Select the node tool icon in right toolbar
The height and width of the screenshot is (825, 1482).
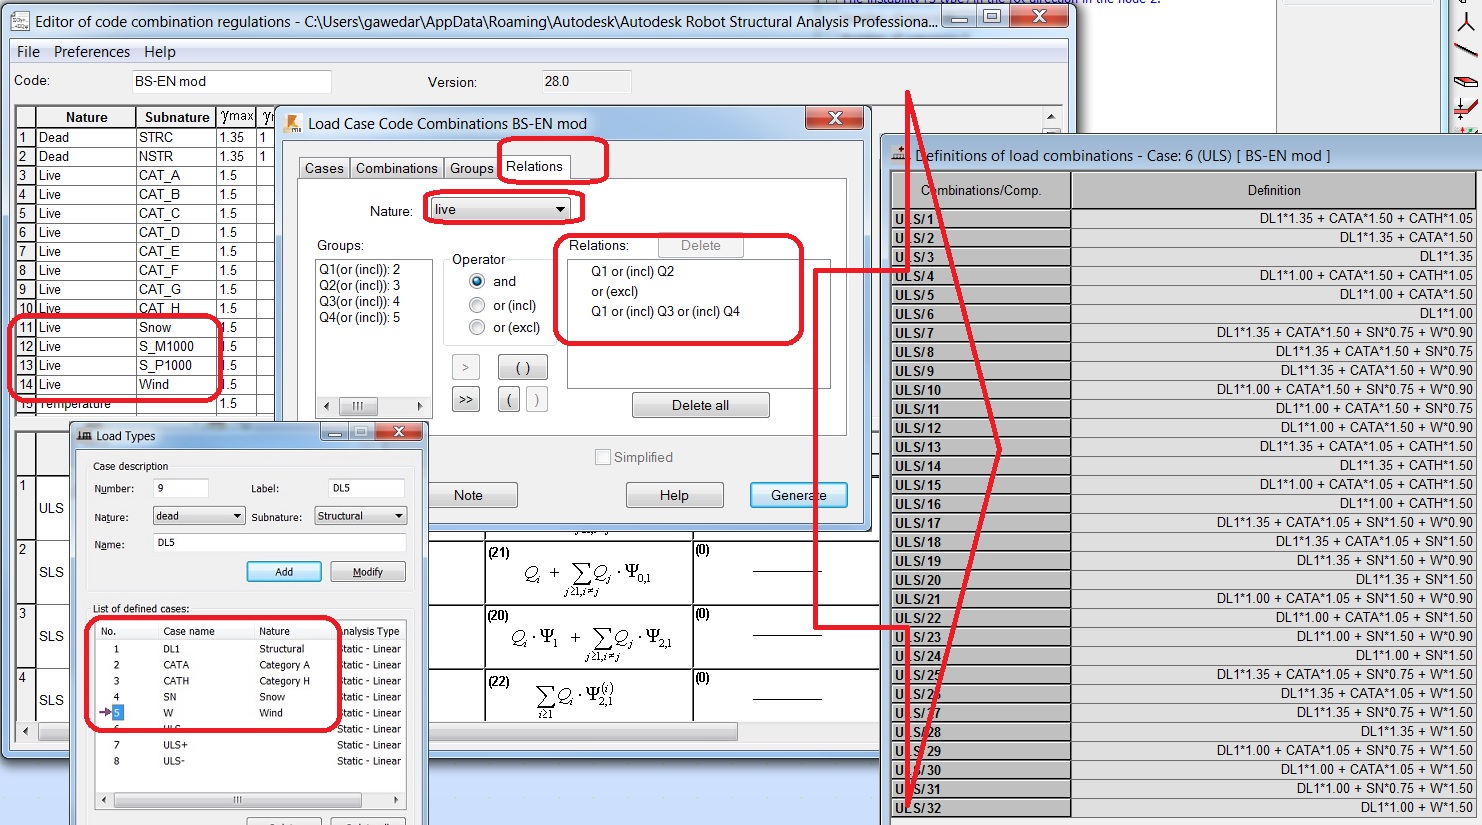(1465, 22)
